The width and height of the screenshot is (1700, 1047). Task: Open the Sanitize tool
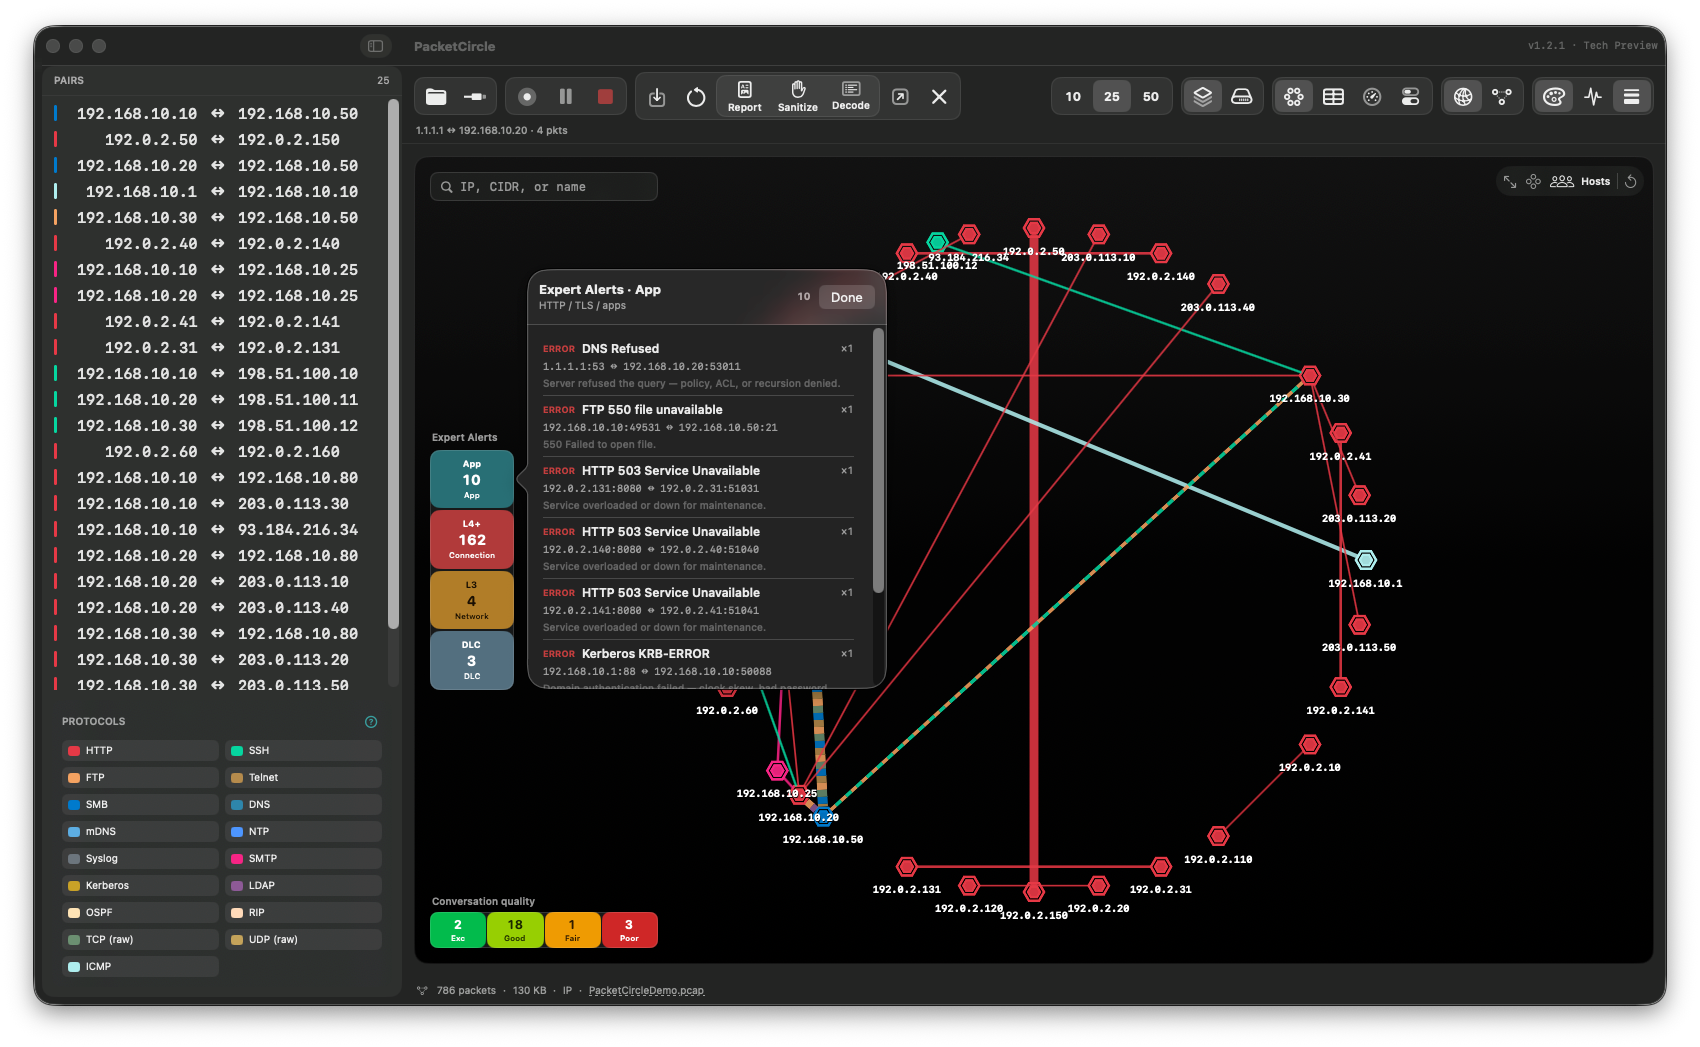click(798, 97)
